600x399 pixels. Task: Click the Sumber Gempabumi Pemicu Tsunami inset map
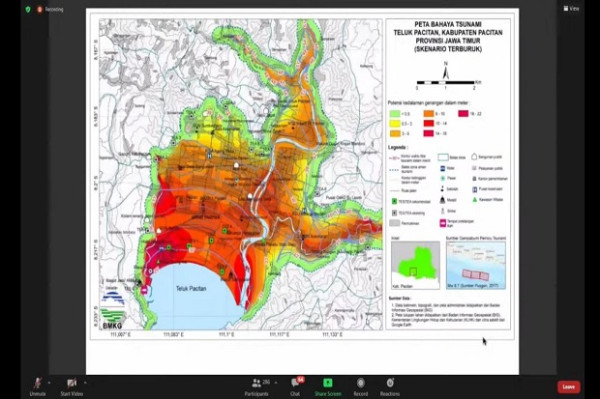click(476, 265)
